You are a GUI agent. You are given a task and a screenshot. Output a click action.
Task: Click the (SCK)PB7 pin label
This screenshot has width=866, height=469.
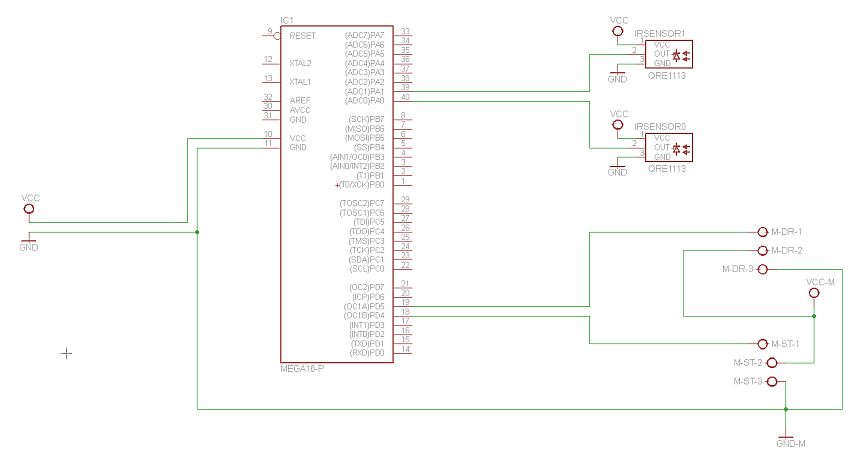366,119
